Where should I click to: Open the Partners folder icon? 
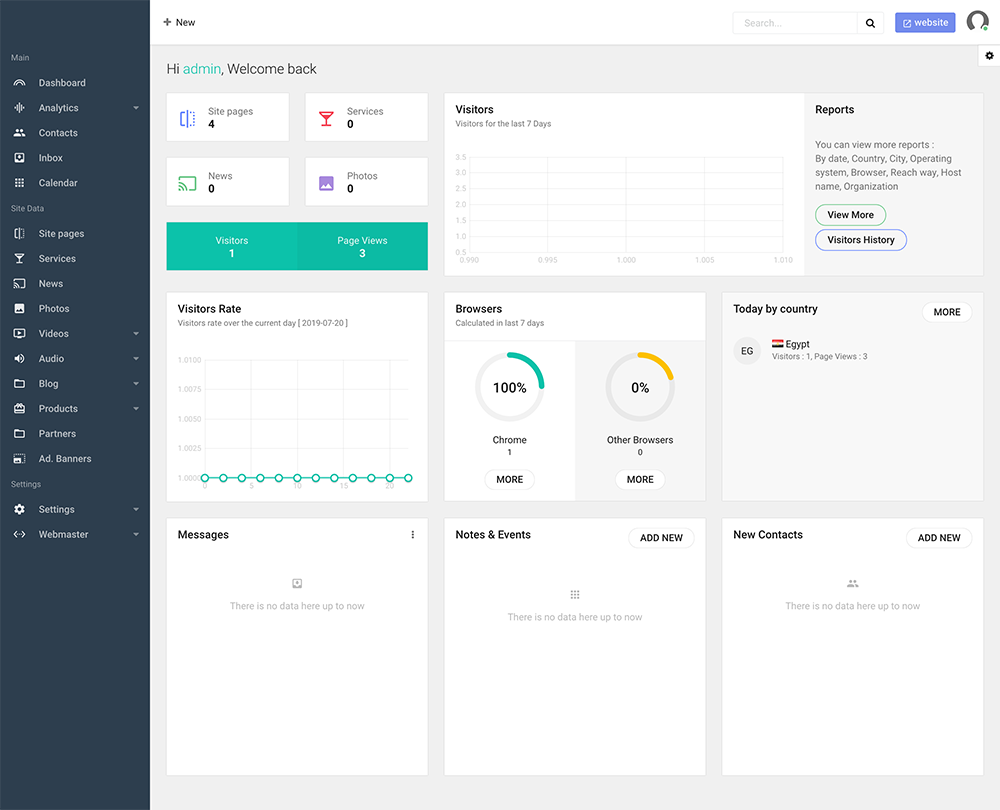pyautogui.click(x=22, y=433)
